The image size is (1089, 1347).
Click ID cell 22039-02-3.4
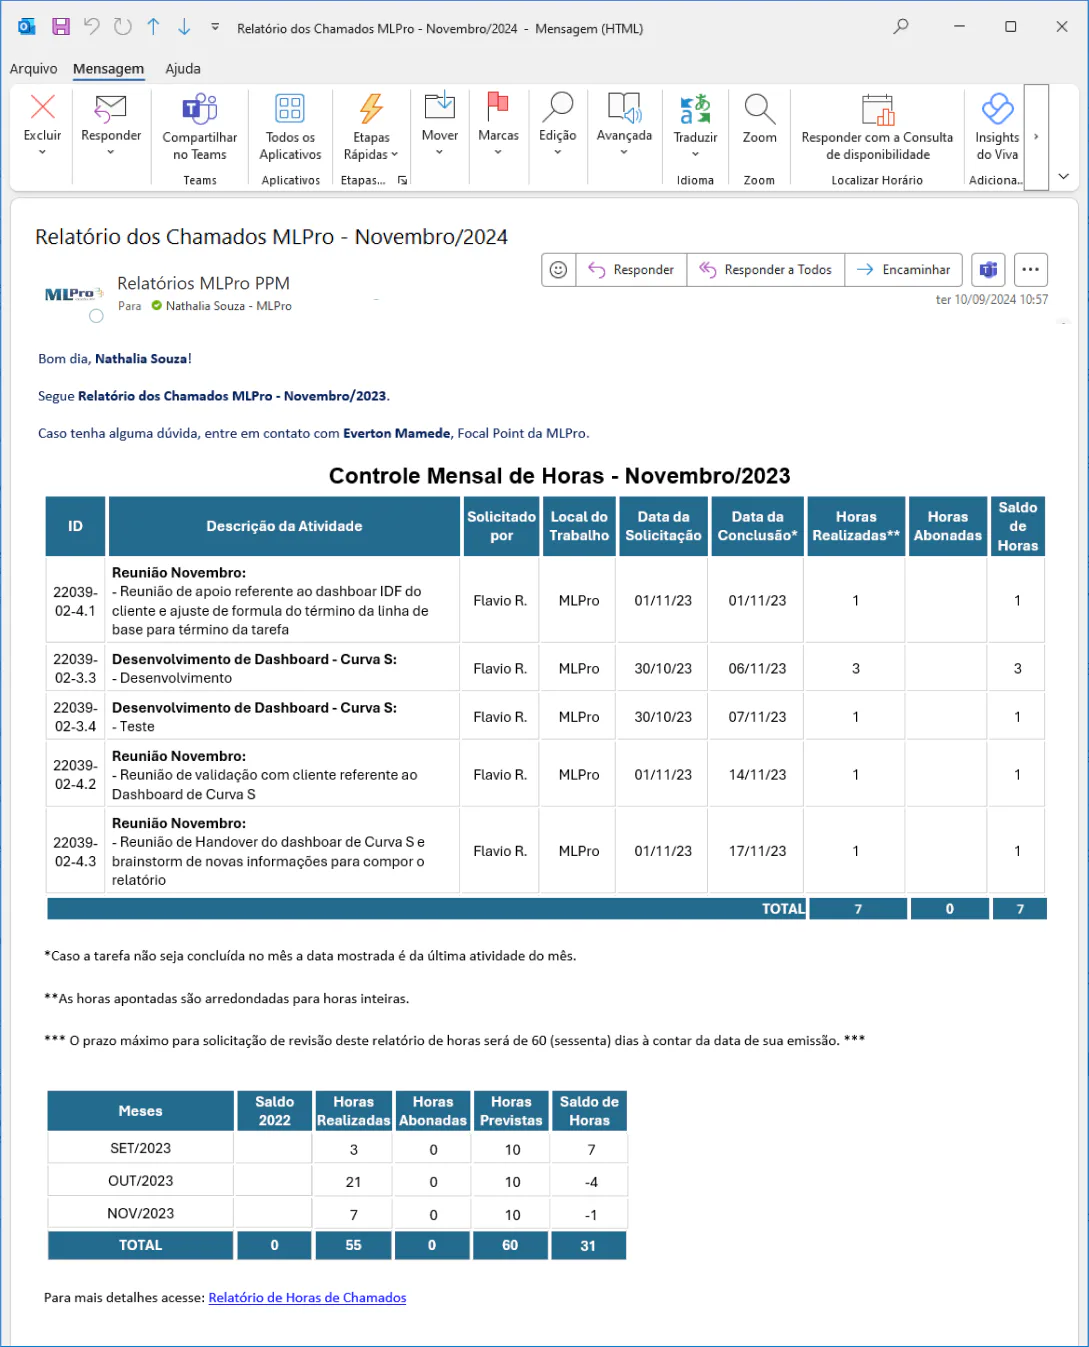tap(75, 717)
